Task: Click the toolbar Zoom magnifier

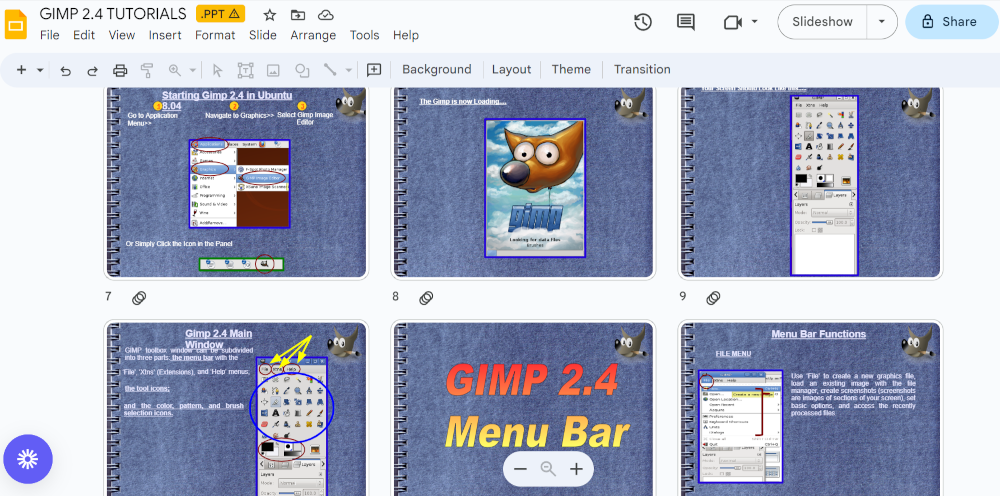Action: (174, 70)
